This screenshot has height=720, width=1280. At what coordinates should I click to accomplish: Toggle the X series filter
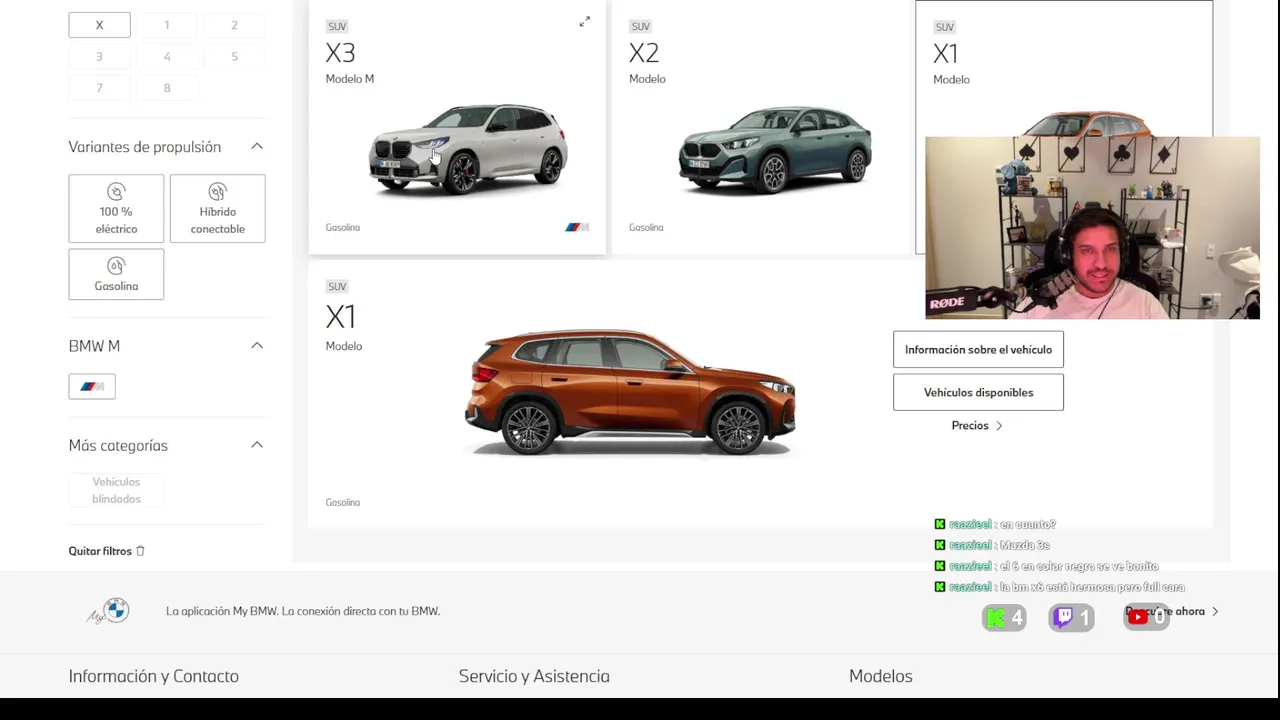pyautogui.click(x=99, y=25)
